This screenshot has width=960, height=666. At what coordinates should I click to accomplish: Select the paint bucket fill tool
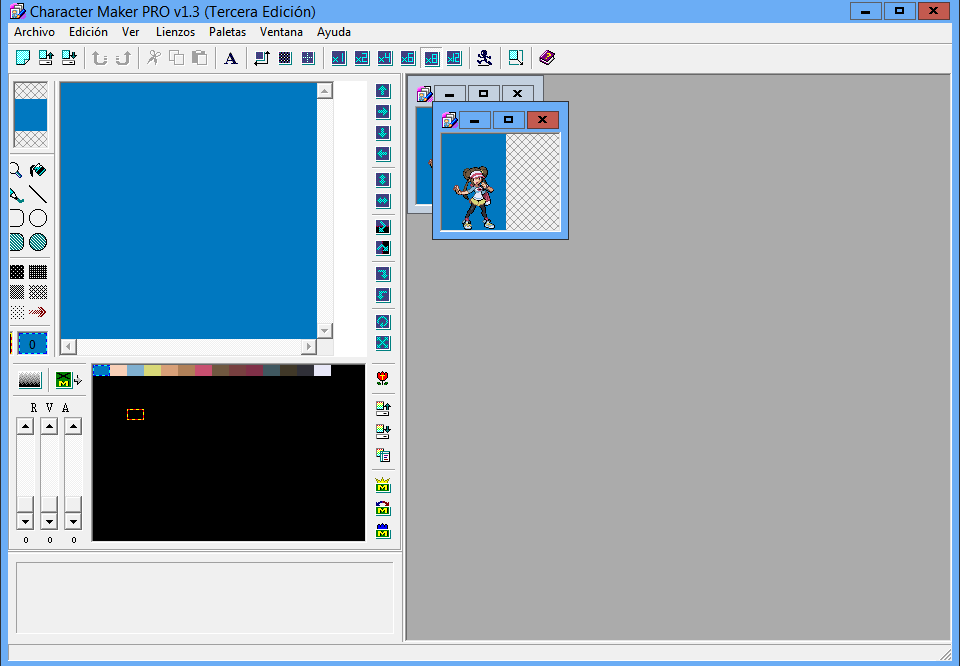(38, 170)
